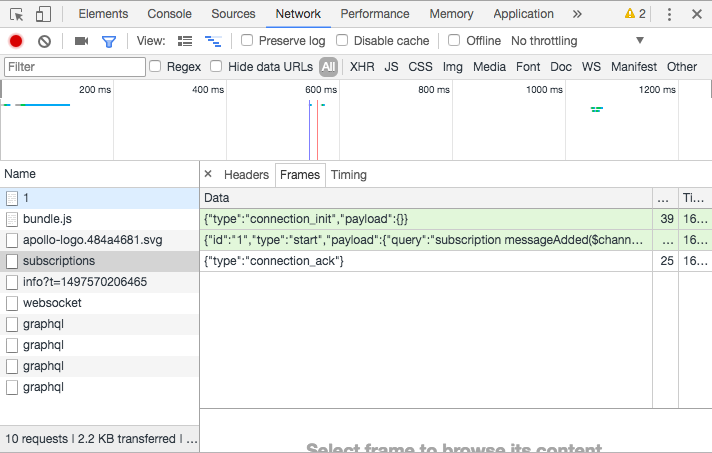Select the websocket request in list

(52, 303)
